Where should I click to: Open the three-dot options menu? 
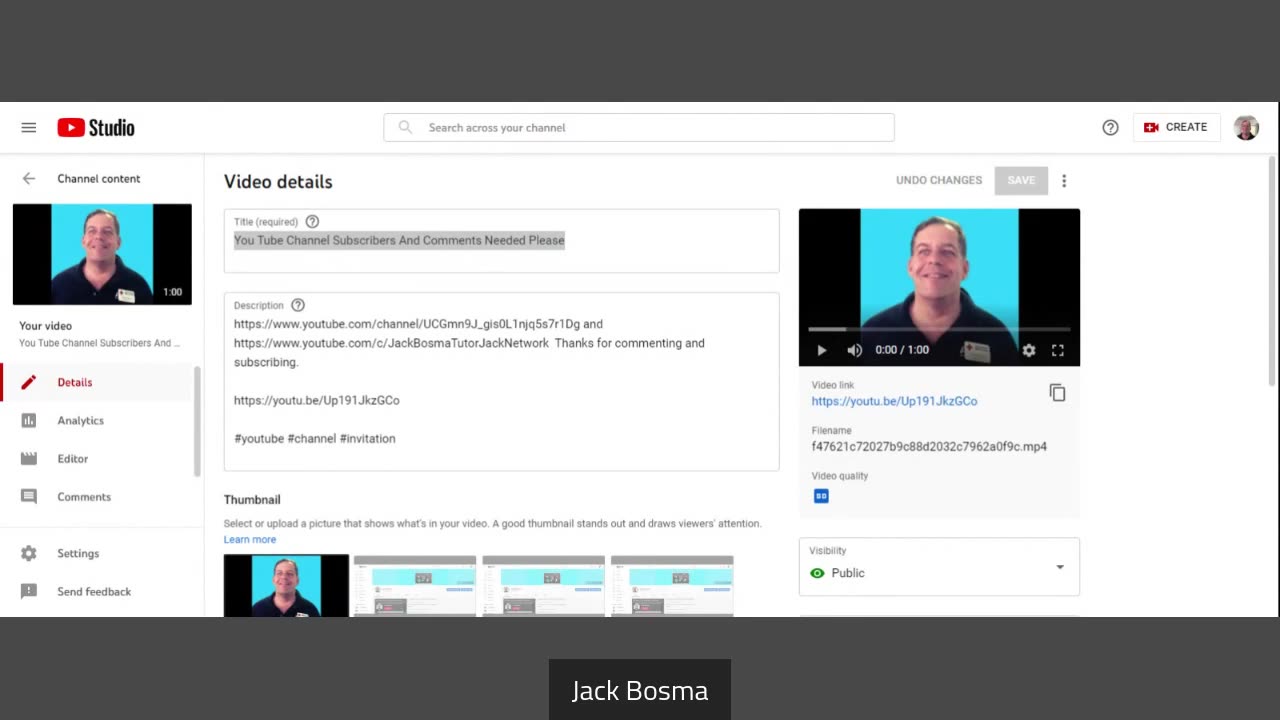pyautogui.click(x=1064, y=181)
